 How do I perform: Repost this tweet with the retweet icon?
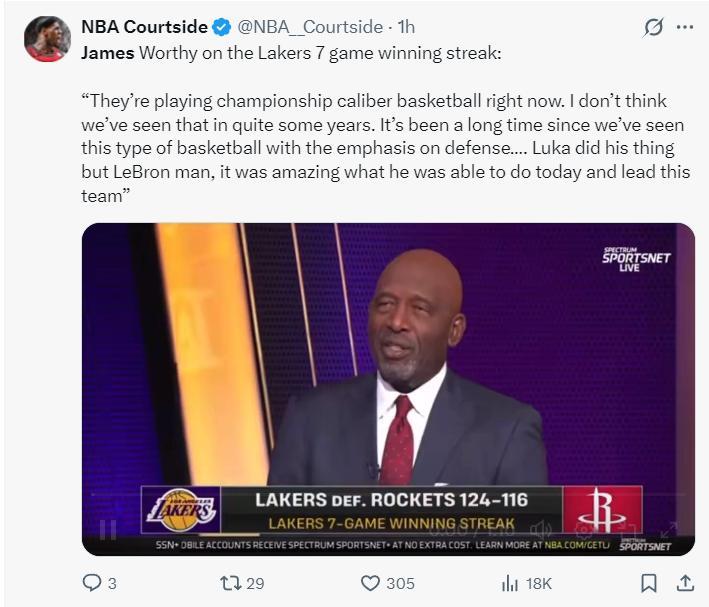pyautogui.click(x=230, y=583)
